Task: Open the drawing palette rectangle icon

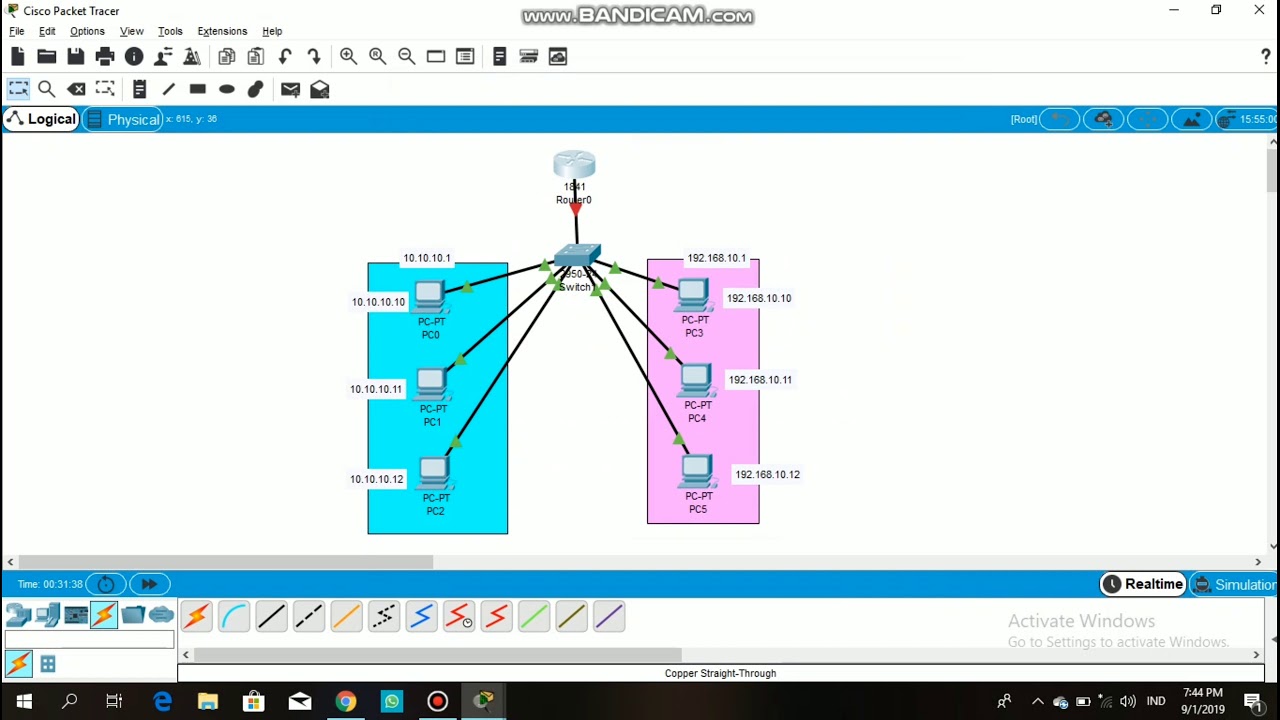Action: point(435,57)
